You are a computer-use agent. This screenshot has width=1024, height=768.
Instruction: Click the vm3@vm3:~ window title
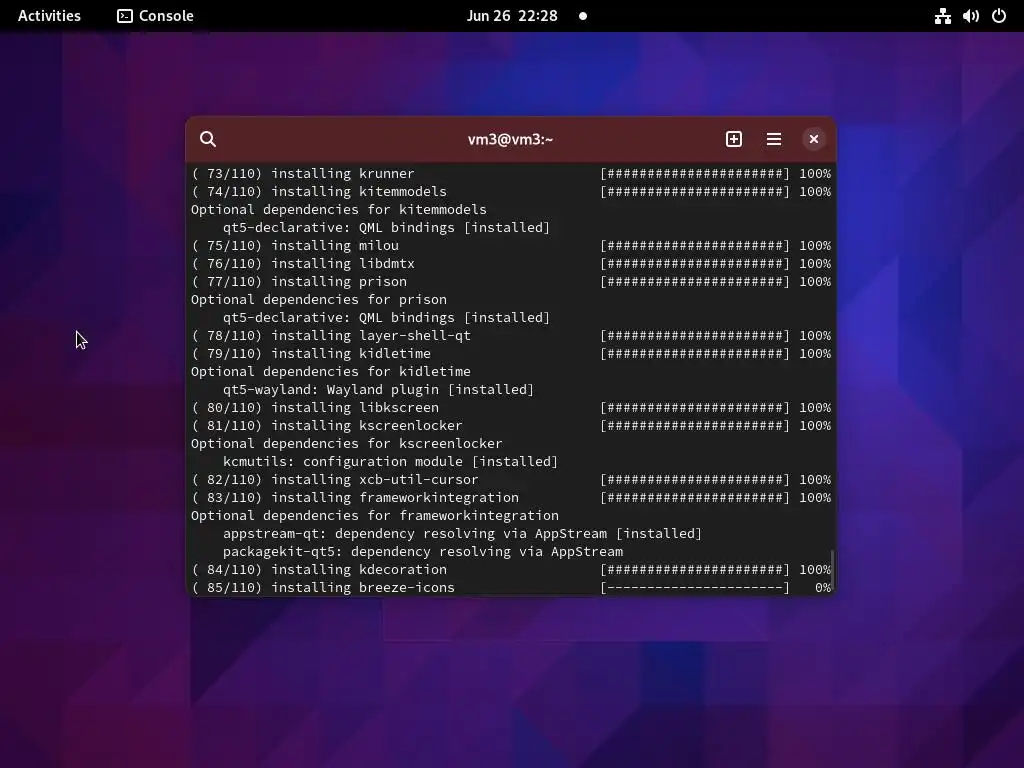click(x=511, y=139)
